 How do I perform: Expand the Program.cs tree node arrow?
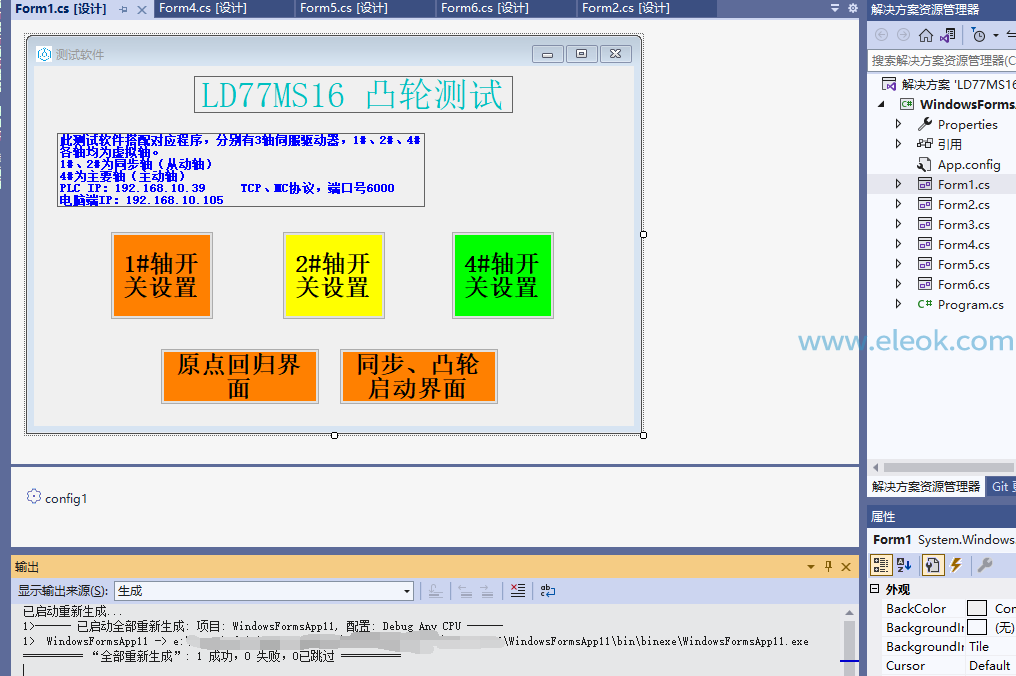[x=898, y=304]
